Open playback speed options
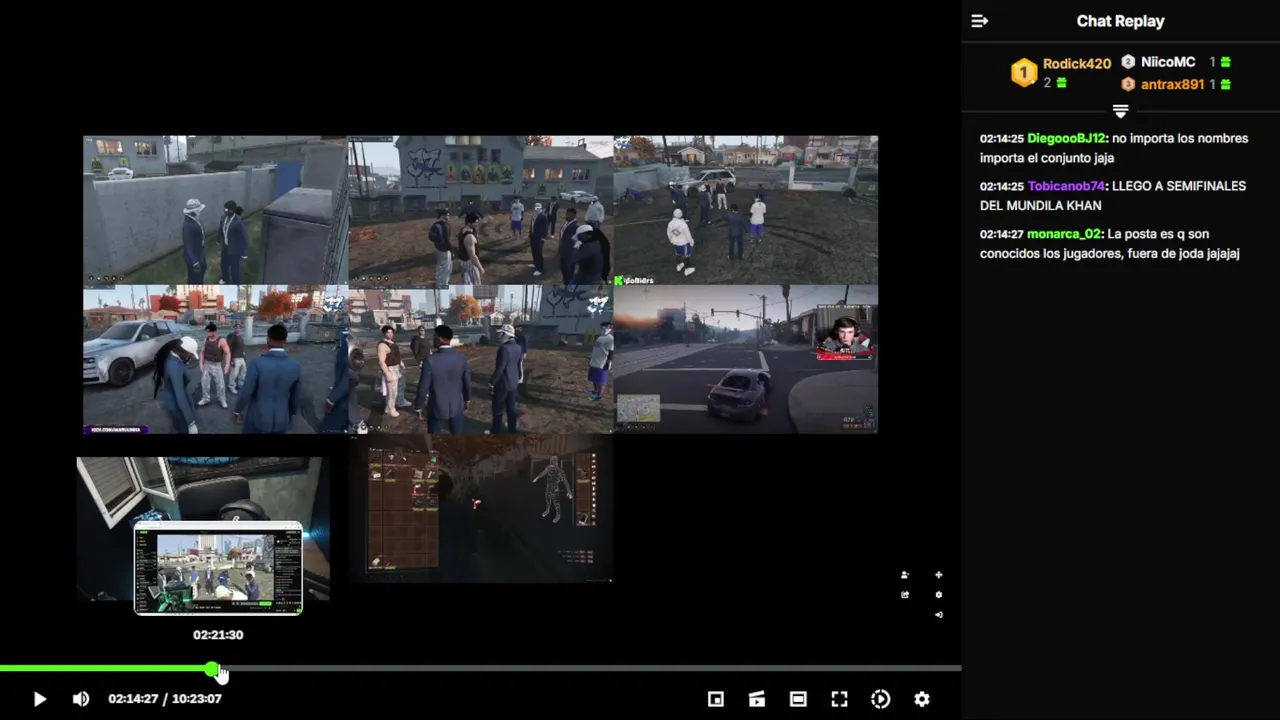 (881, 699)
